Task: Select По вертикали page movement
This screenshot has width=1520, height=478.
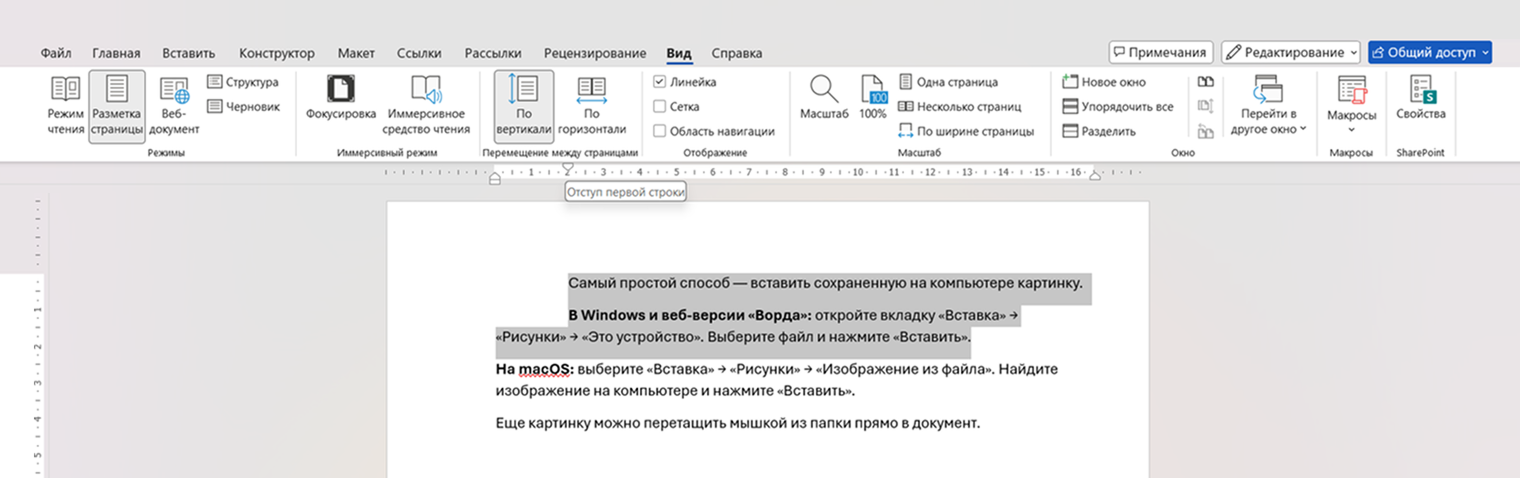Action: pyautogui.click(x=524, y=106)
